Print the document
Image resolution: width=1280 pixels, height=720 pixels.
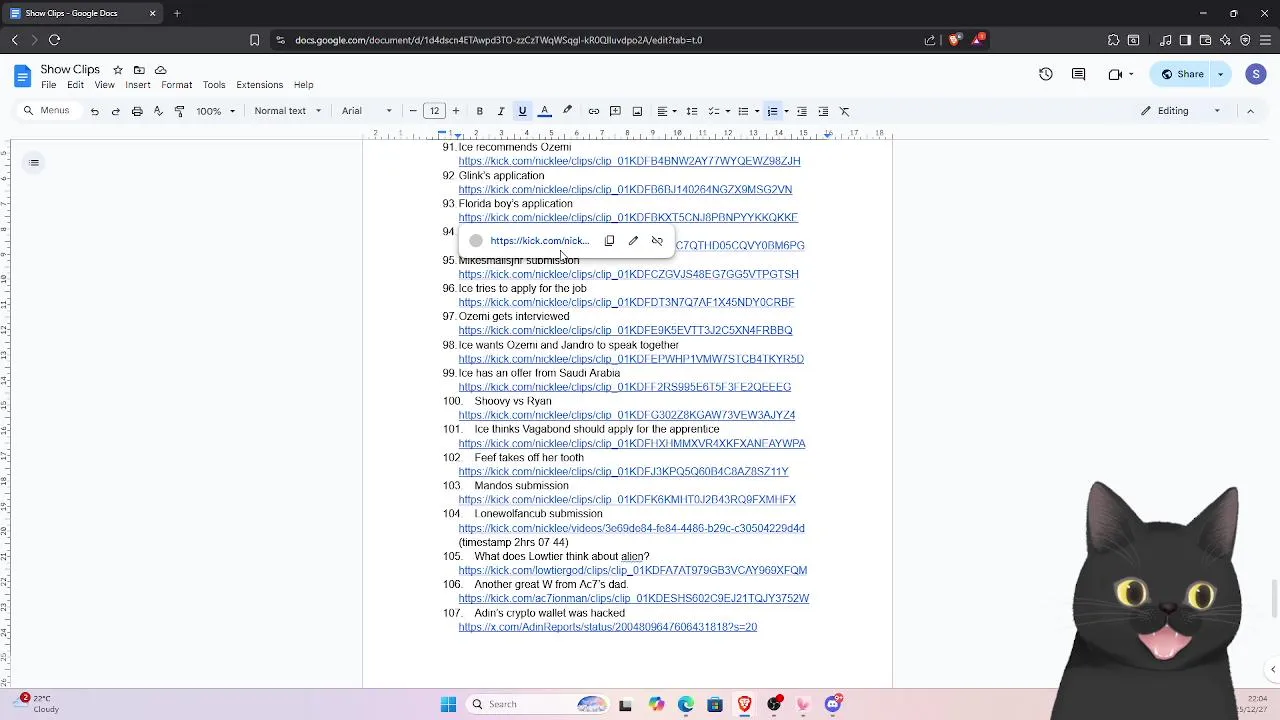[137, 111]
